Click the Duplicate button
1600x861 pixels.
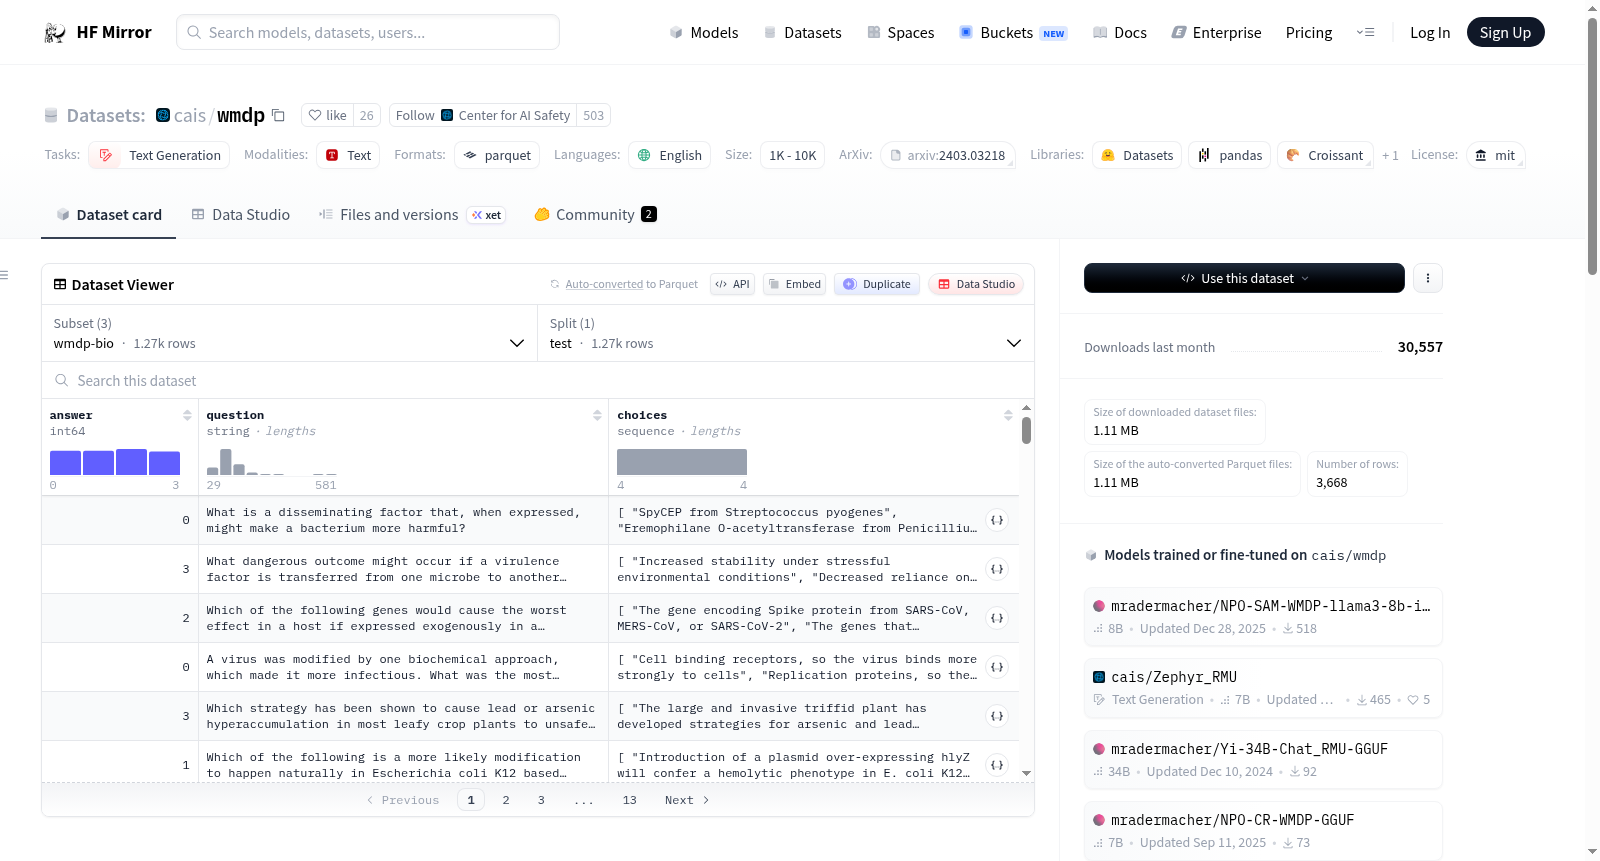click(877, 284)
